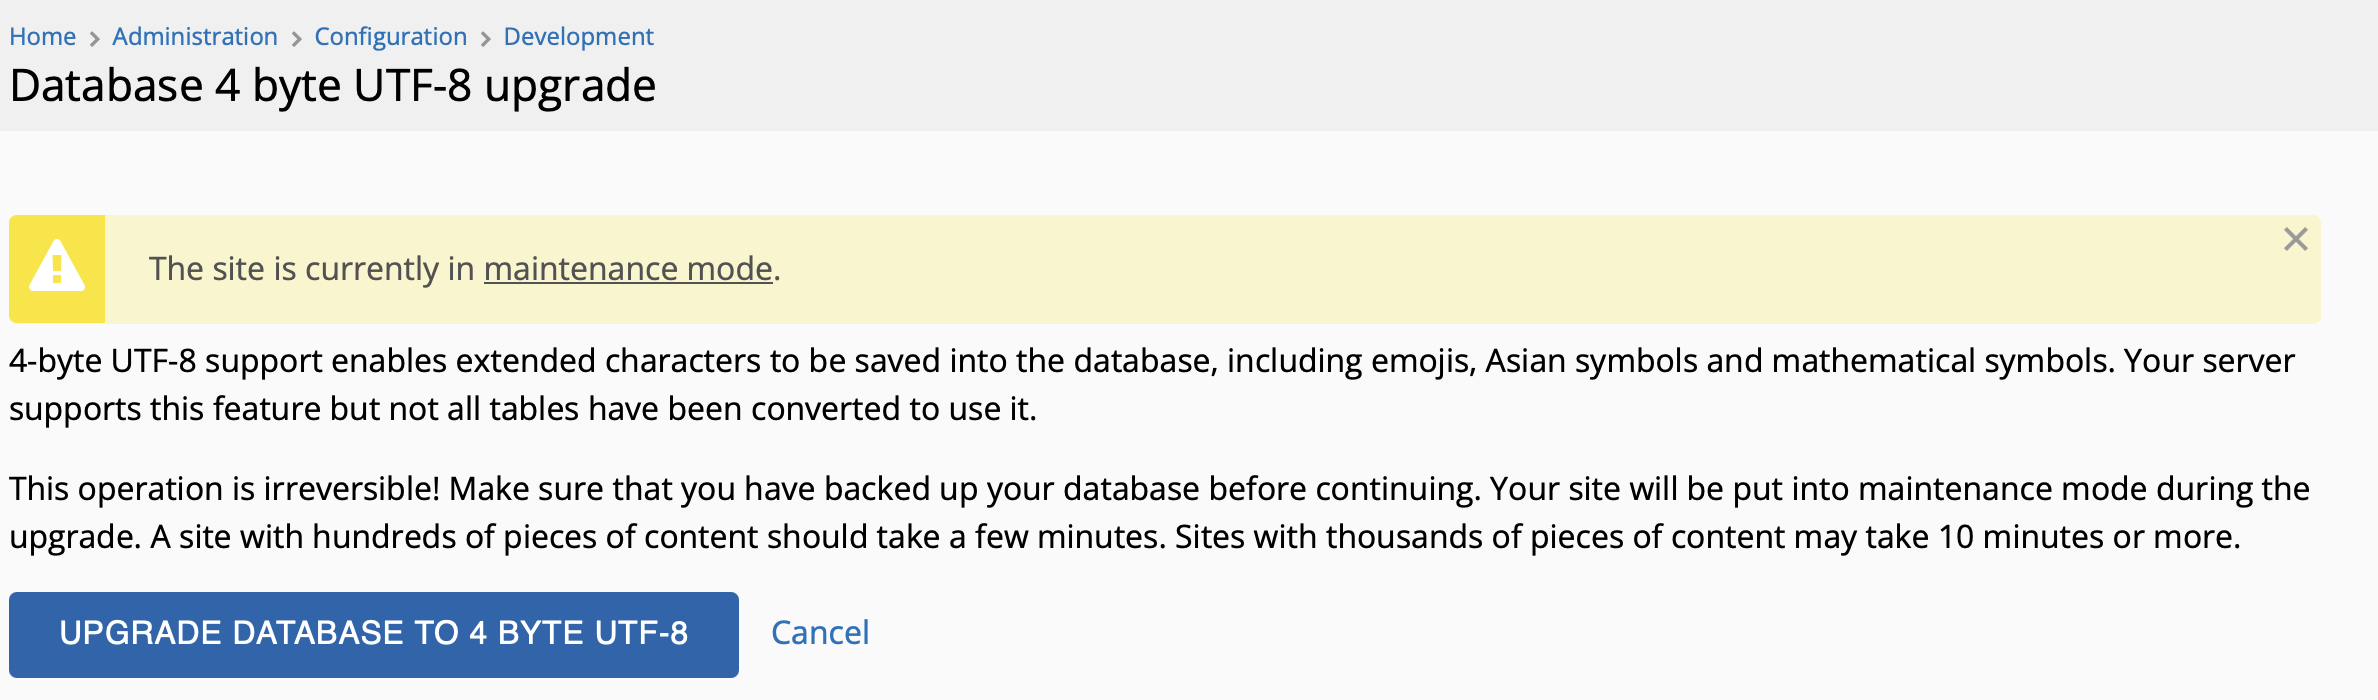Click the 'The site is currently in' text
2378x700 pixels.
pos(312,269)
